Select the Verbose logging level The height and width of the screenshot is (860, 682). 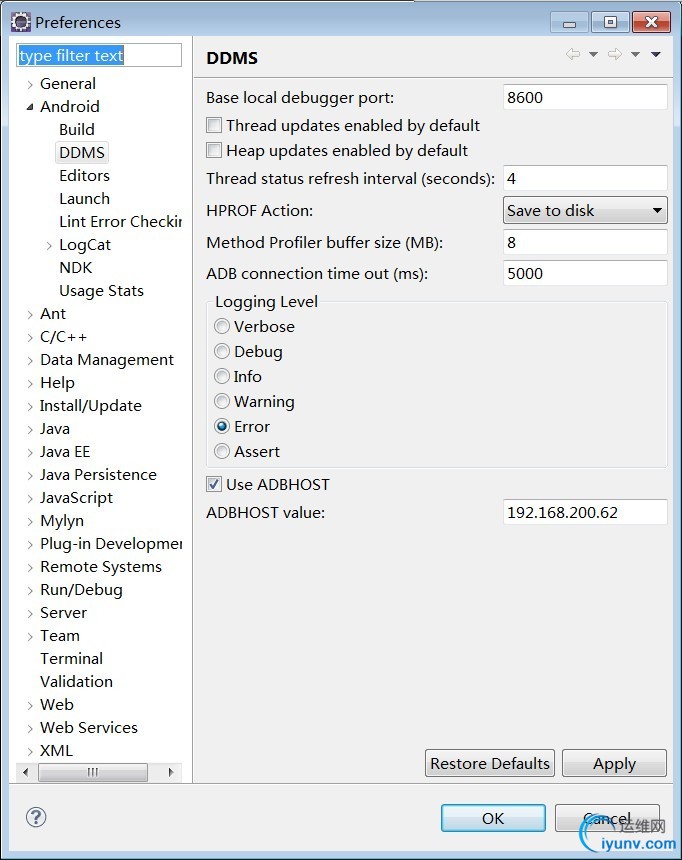(x=222, y=326)
